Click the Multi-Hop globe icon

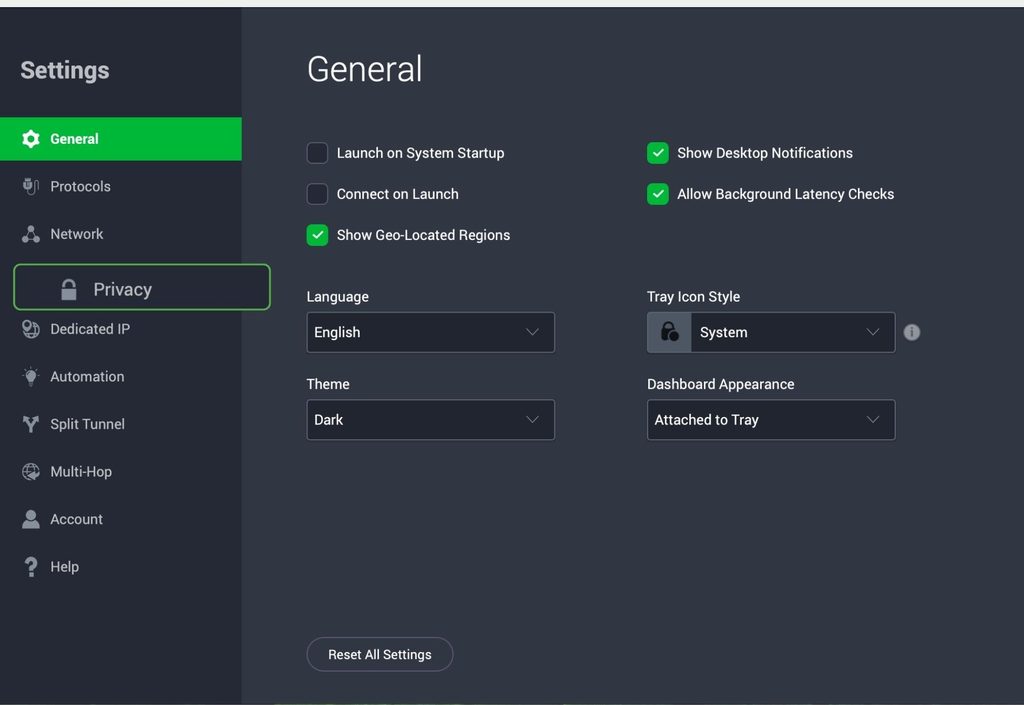click(x=31, y=471)
